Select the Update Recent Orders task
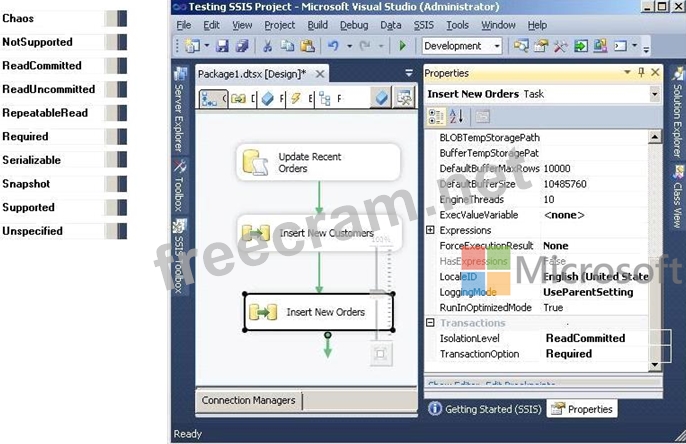The height and width of the screenshot is (444, 686). (318, 162)
